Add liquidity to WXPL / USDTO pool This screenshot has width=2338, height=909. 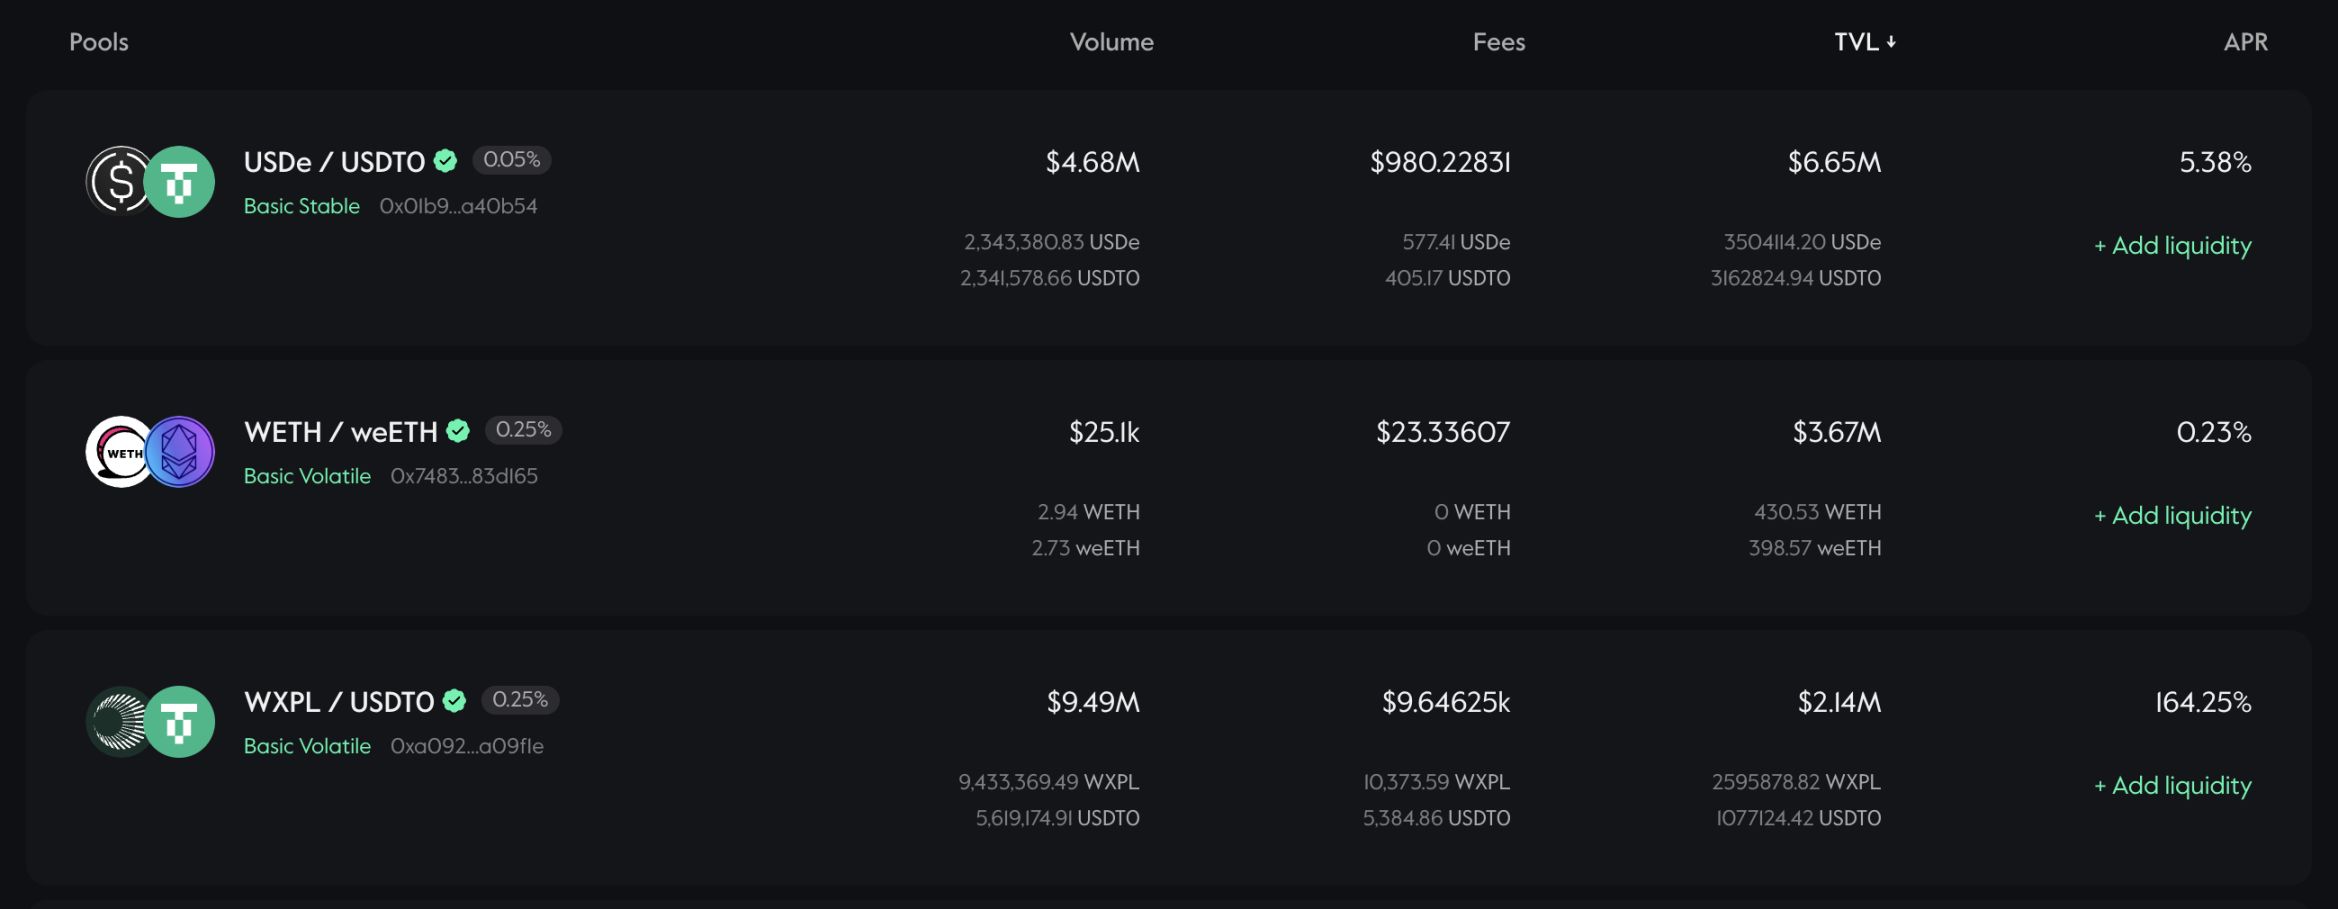coord(2172,786)
